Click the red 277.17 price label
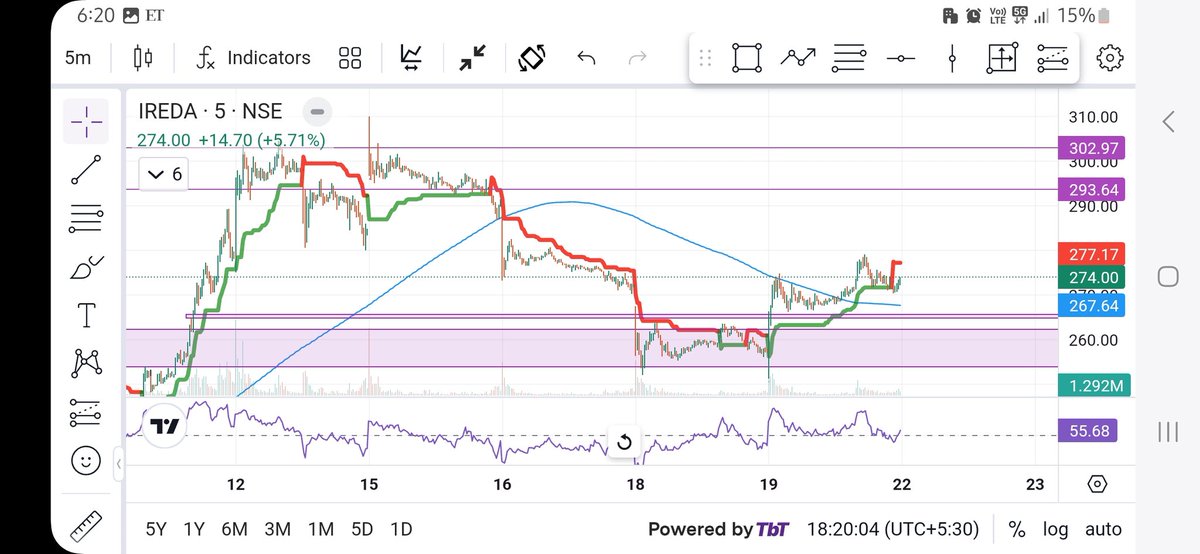This screenshot has height=554, width=1200. pos(1091,254)
